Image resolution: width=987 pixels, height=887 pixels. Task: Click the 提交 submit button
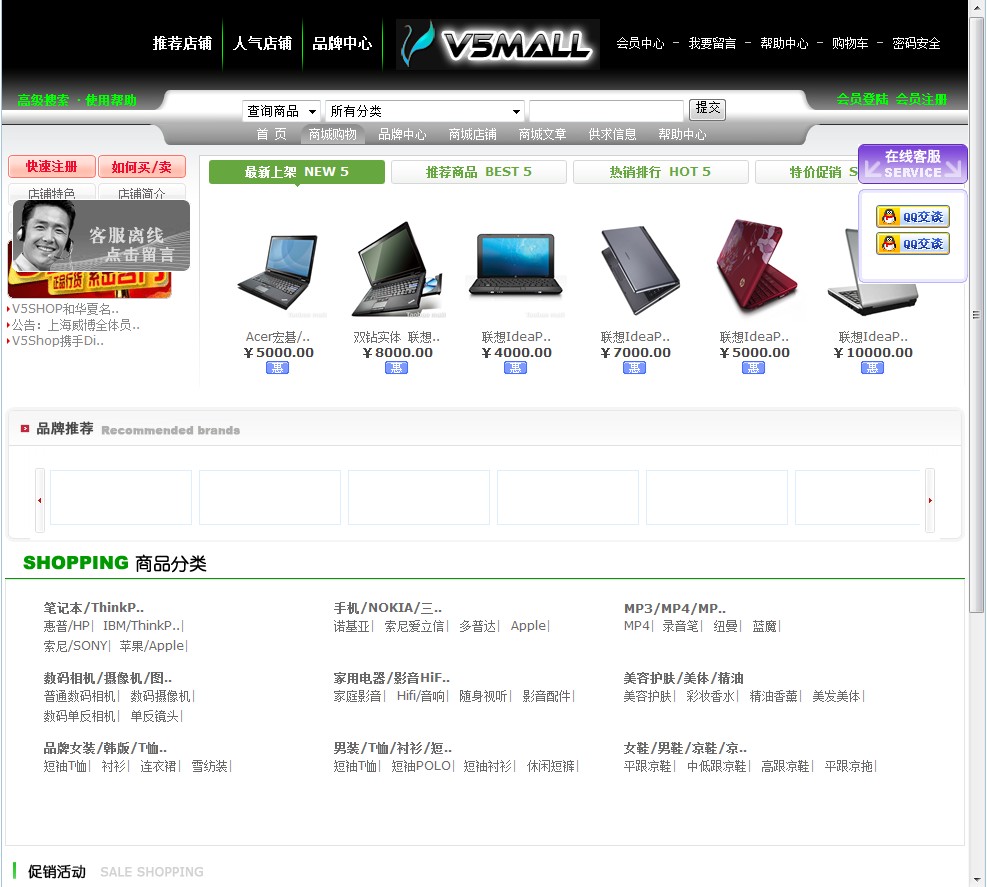(708, 109)
